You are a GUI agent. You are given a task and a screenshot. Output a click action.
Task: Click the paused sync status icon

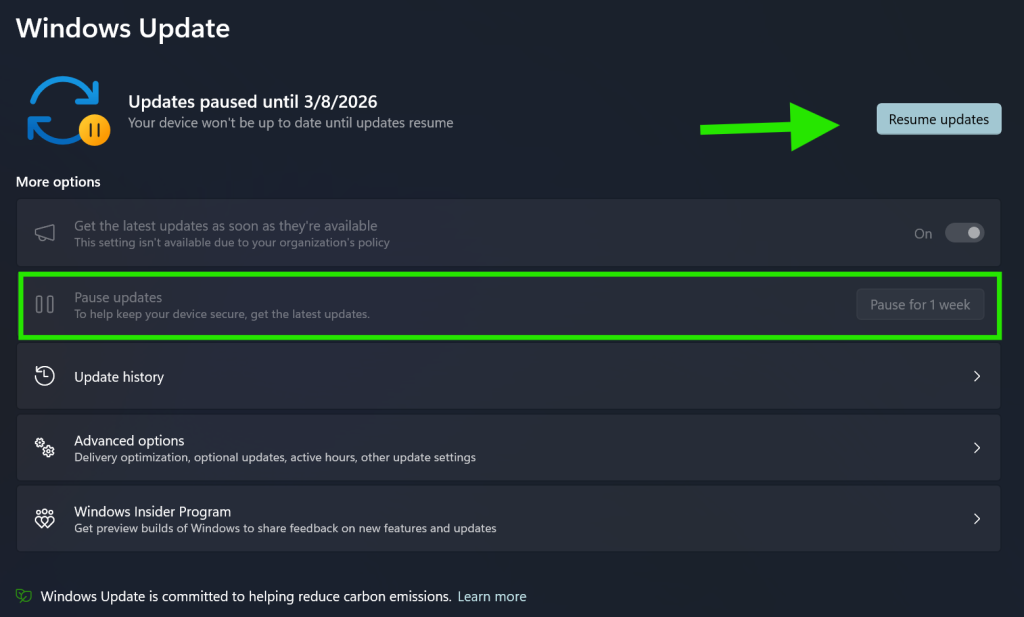click(x=67, y=111)
